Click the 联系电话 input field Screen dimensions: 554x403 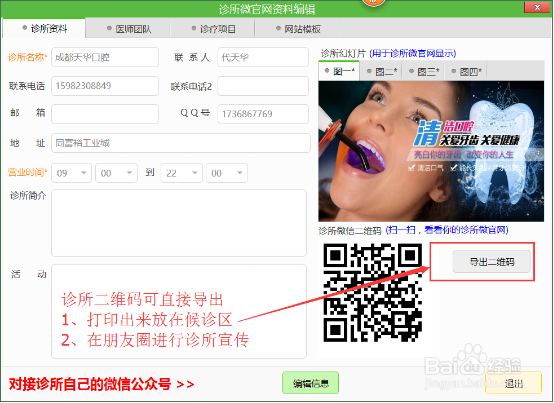(105, 86)
